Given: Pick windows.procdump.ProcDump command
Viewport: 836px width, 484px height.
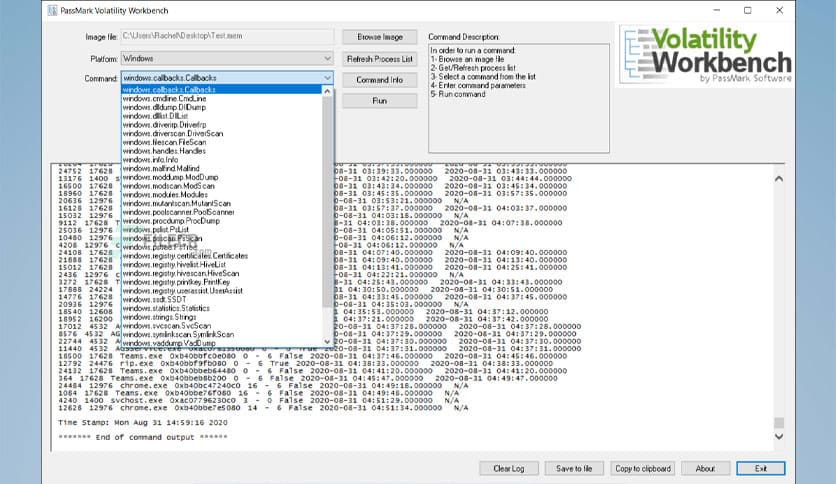Looking at the screenshot, I should (x=221, y=221).
